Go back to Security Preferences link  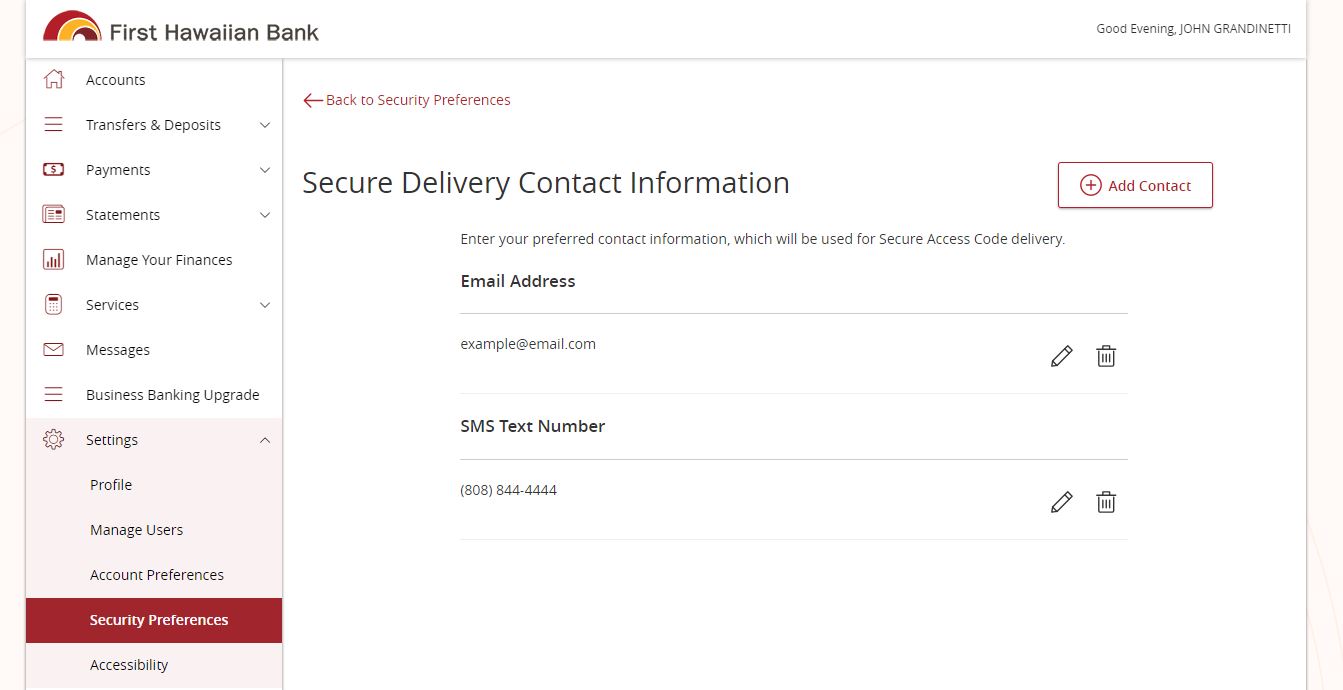pyautogui.click(x=407, y=100)
